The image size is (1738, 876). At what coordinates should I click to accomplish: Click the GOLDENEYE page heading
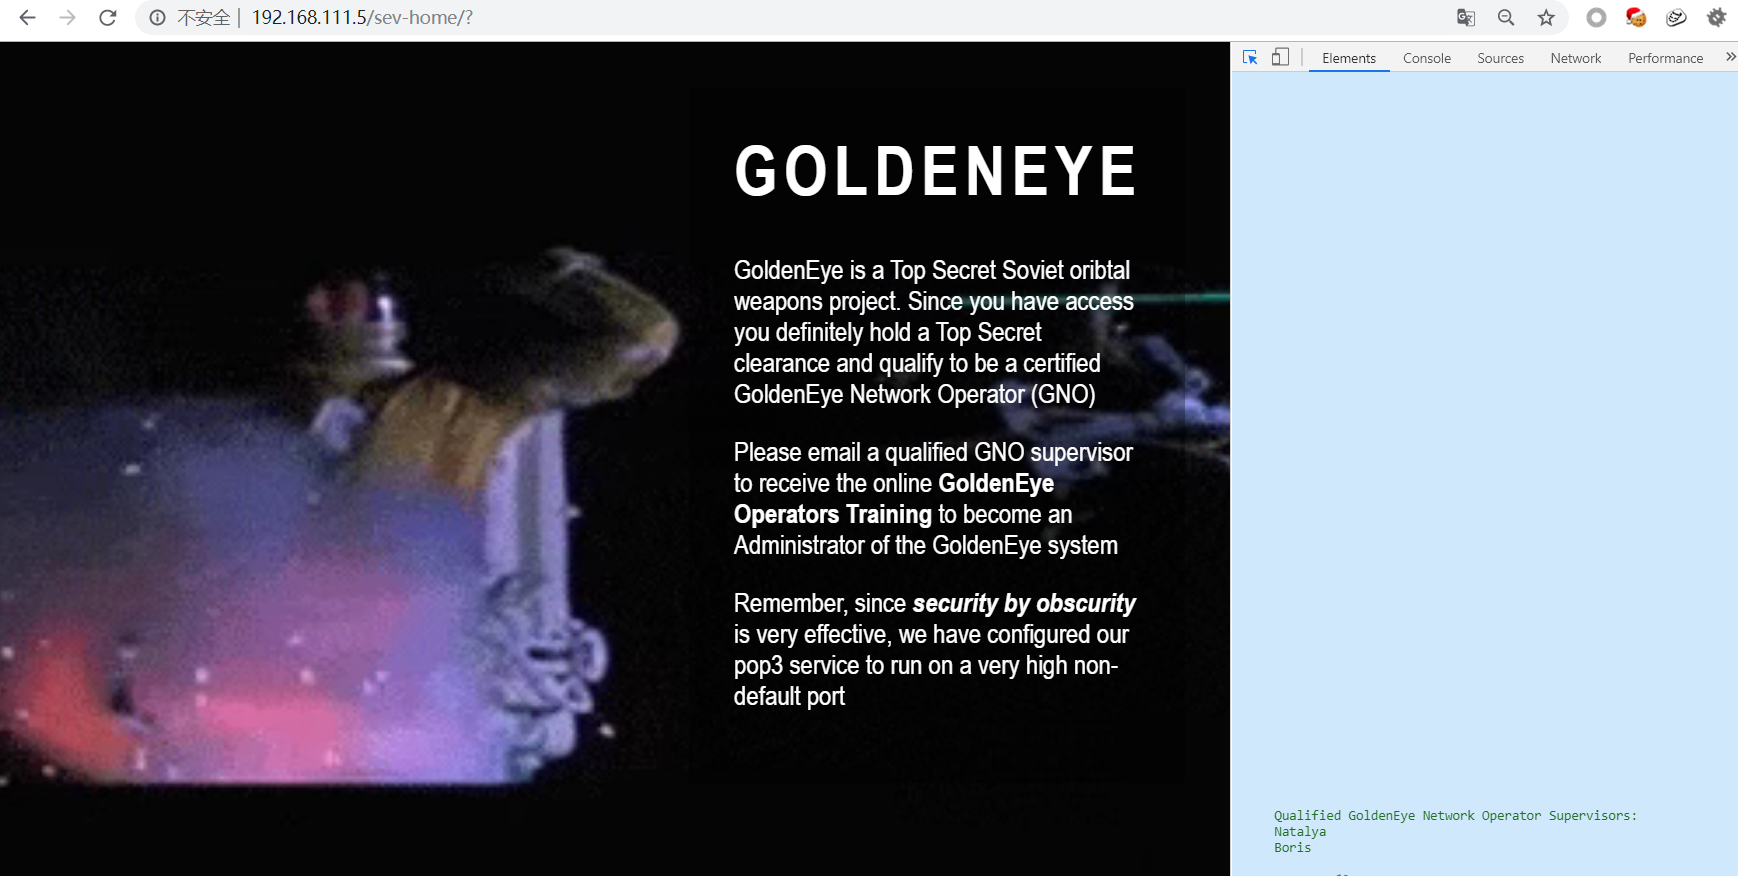point(936,171)
